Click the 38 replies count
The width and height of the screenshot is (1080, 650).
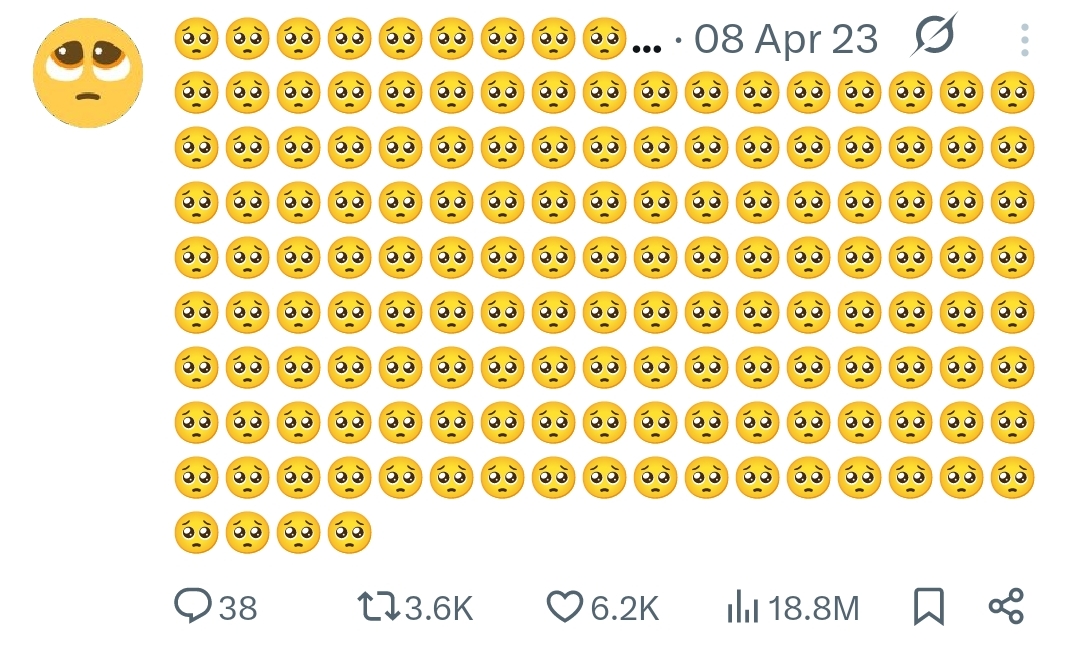click(x=238, y=608)
